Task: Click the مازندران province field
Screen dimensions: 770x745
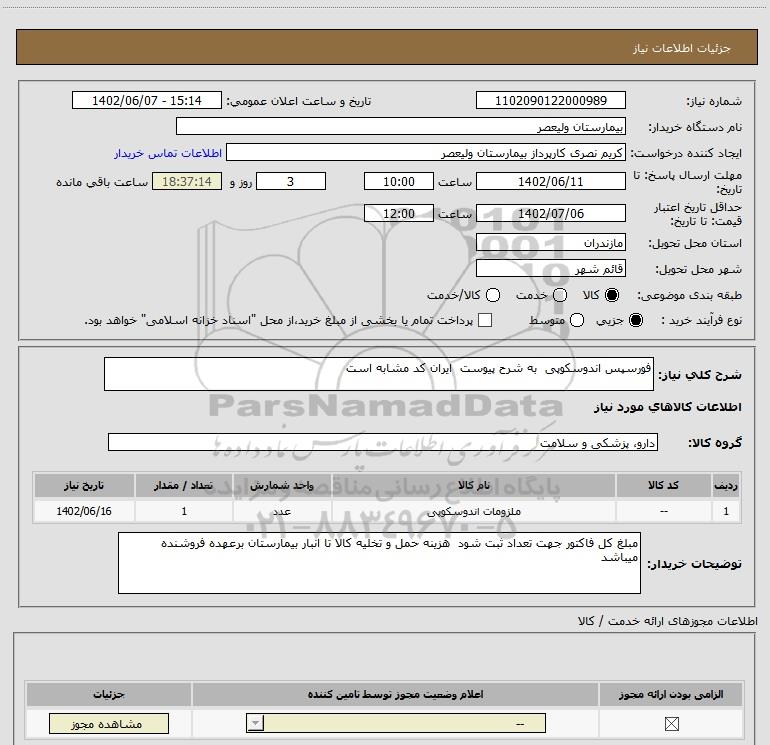Action: click(x=550, y=242)
